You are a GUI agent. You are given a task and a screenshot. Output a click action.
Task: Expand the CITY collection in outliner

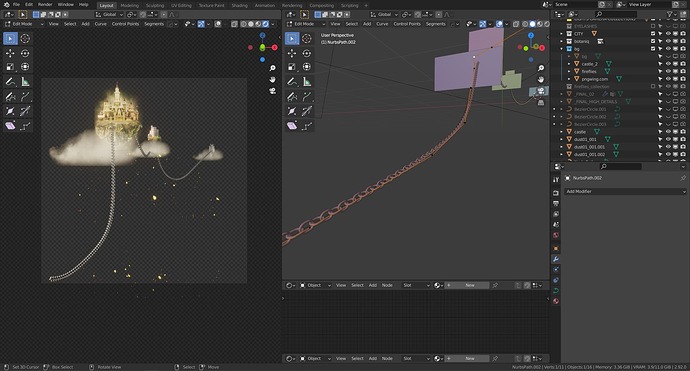[562, 33]
